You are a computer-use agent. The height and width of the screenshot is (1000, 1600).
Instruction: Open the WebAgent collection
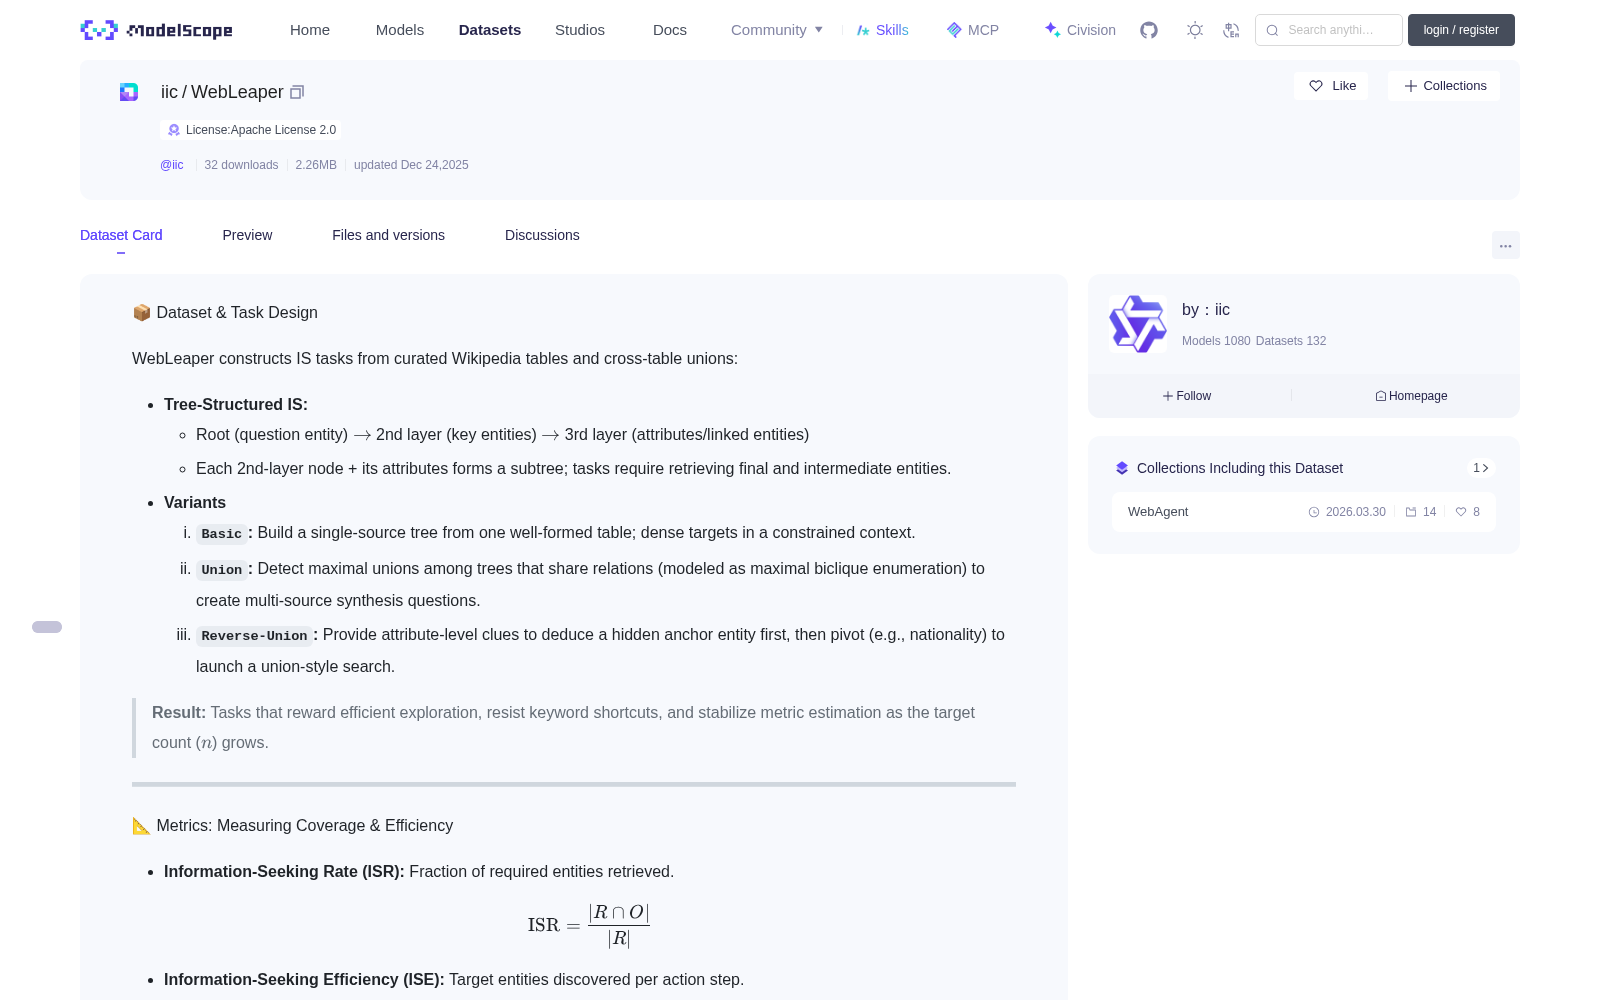point(1304,512)
